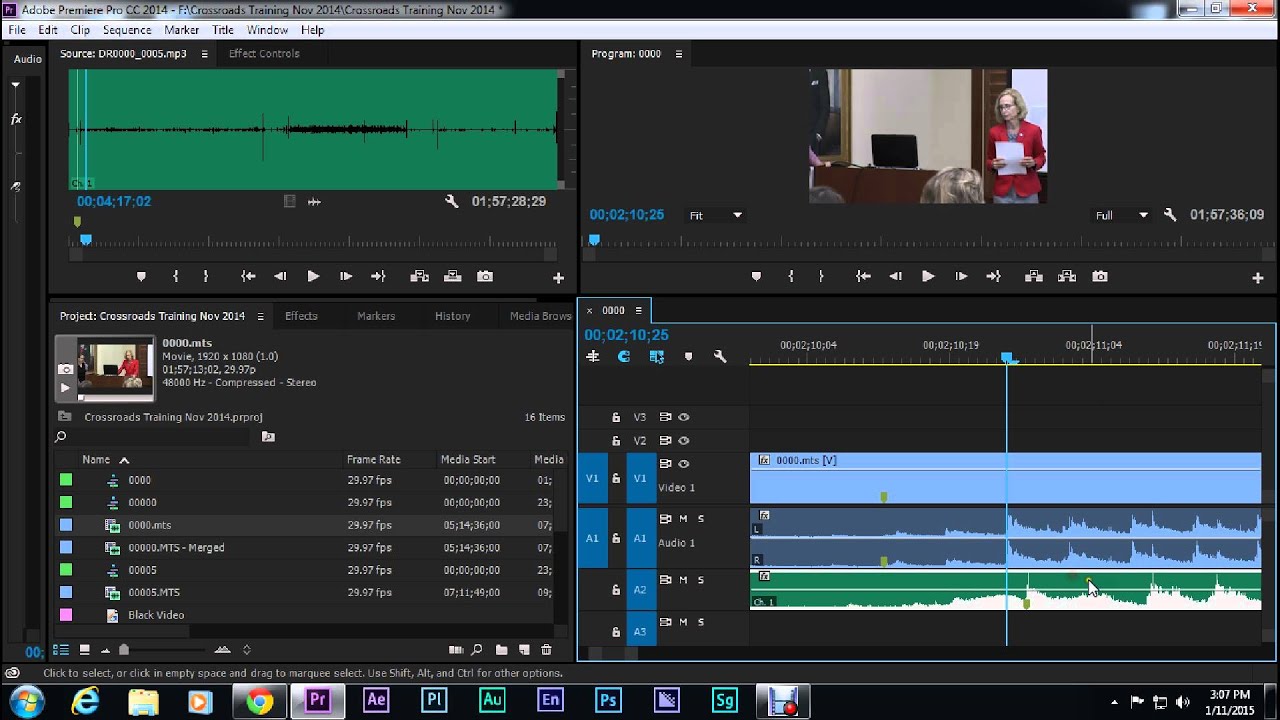Click Insert button in Source monitor
The width and height of the screenshot is (1280, 720).
(420, 277)
